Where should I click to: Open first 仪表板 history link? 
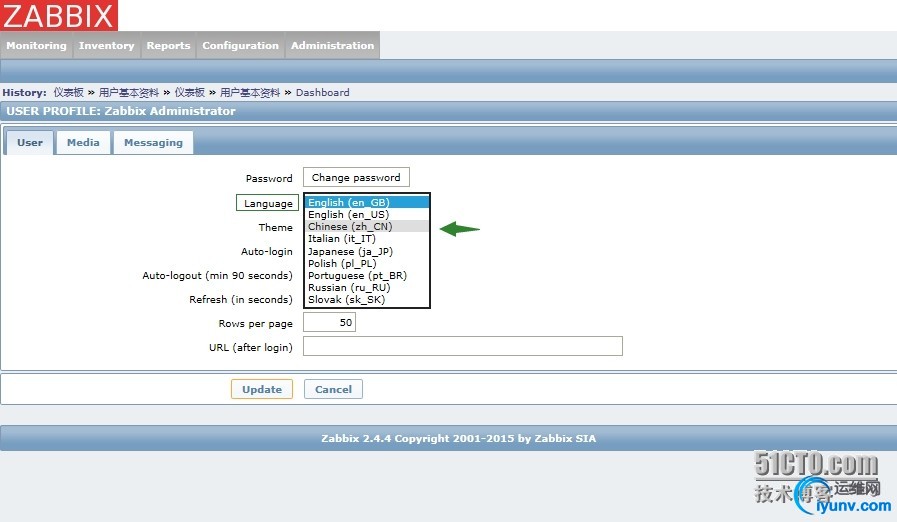point(69,92)
